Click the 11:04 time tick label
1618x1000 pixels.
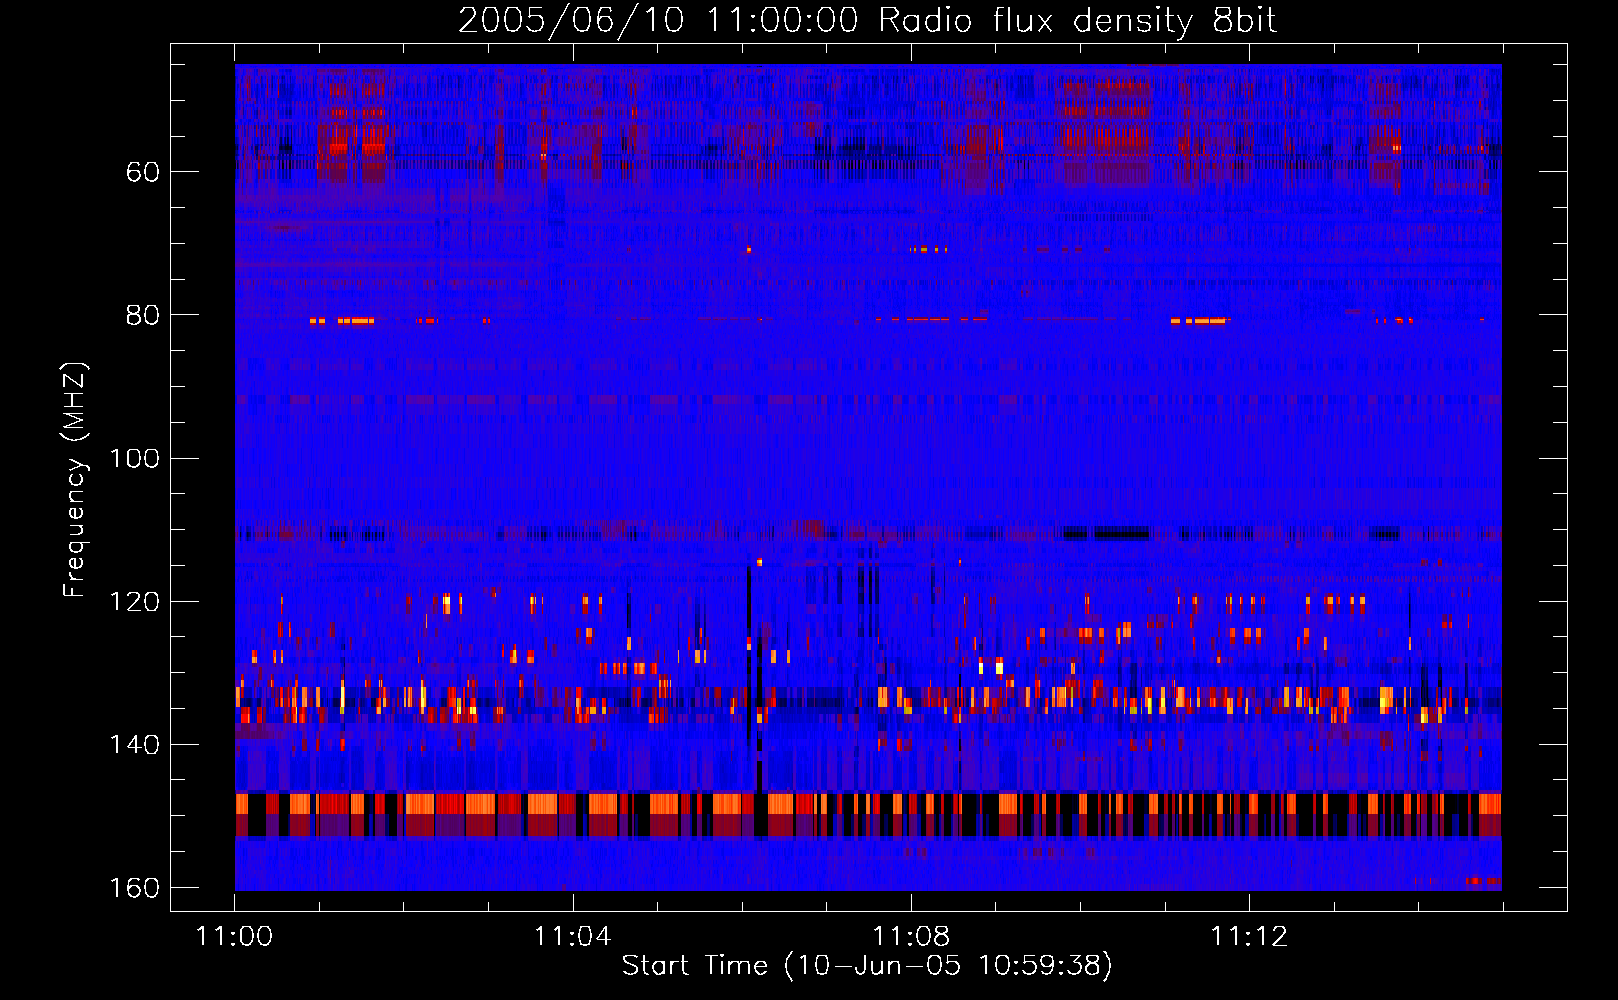pos(572,937)
